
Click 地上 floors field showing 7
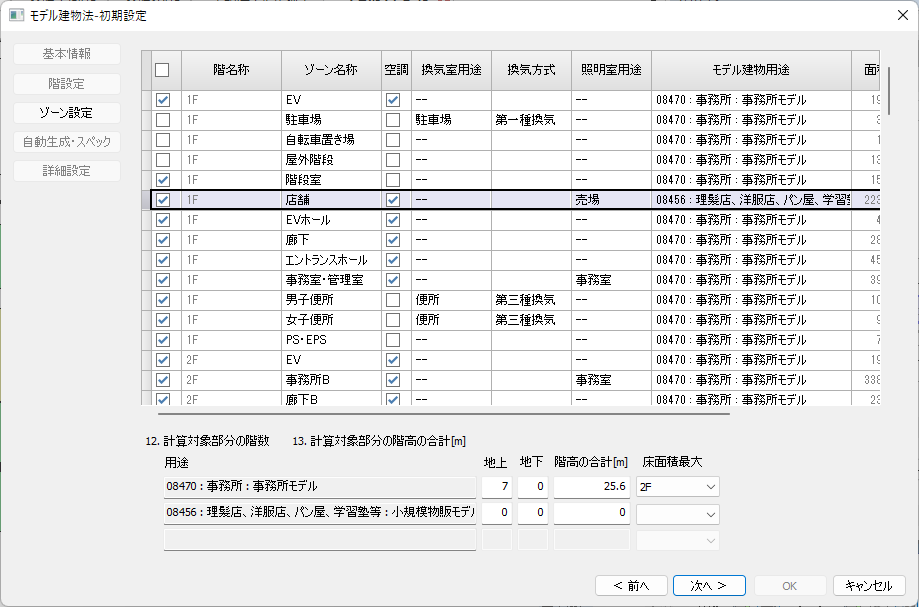[x=496, y=486]
